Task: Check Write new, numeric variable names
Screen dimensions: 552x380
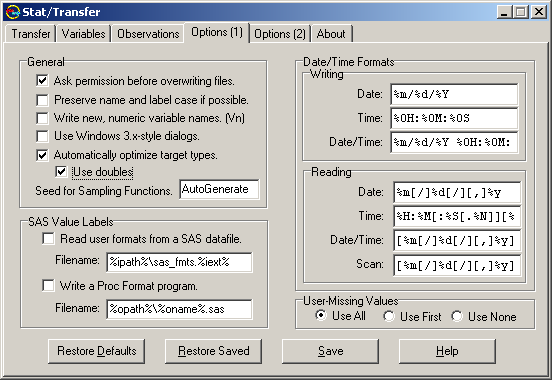Action: (x=42, y=118)
